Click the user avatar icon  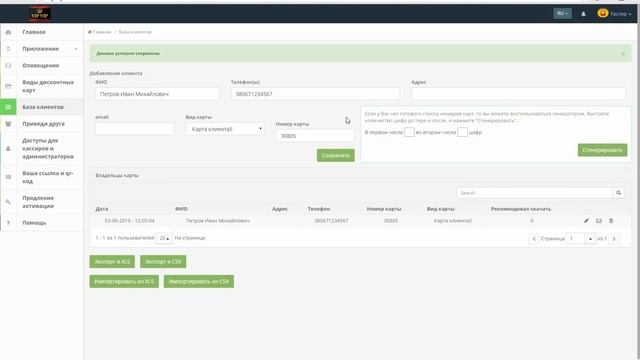click(602, 13)
